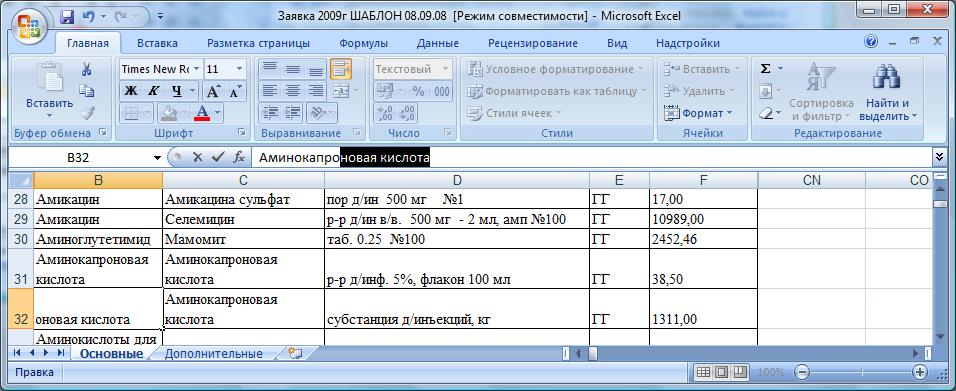
Task: Click the large Вставить paste icon
Action: [49, 78]
